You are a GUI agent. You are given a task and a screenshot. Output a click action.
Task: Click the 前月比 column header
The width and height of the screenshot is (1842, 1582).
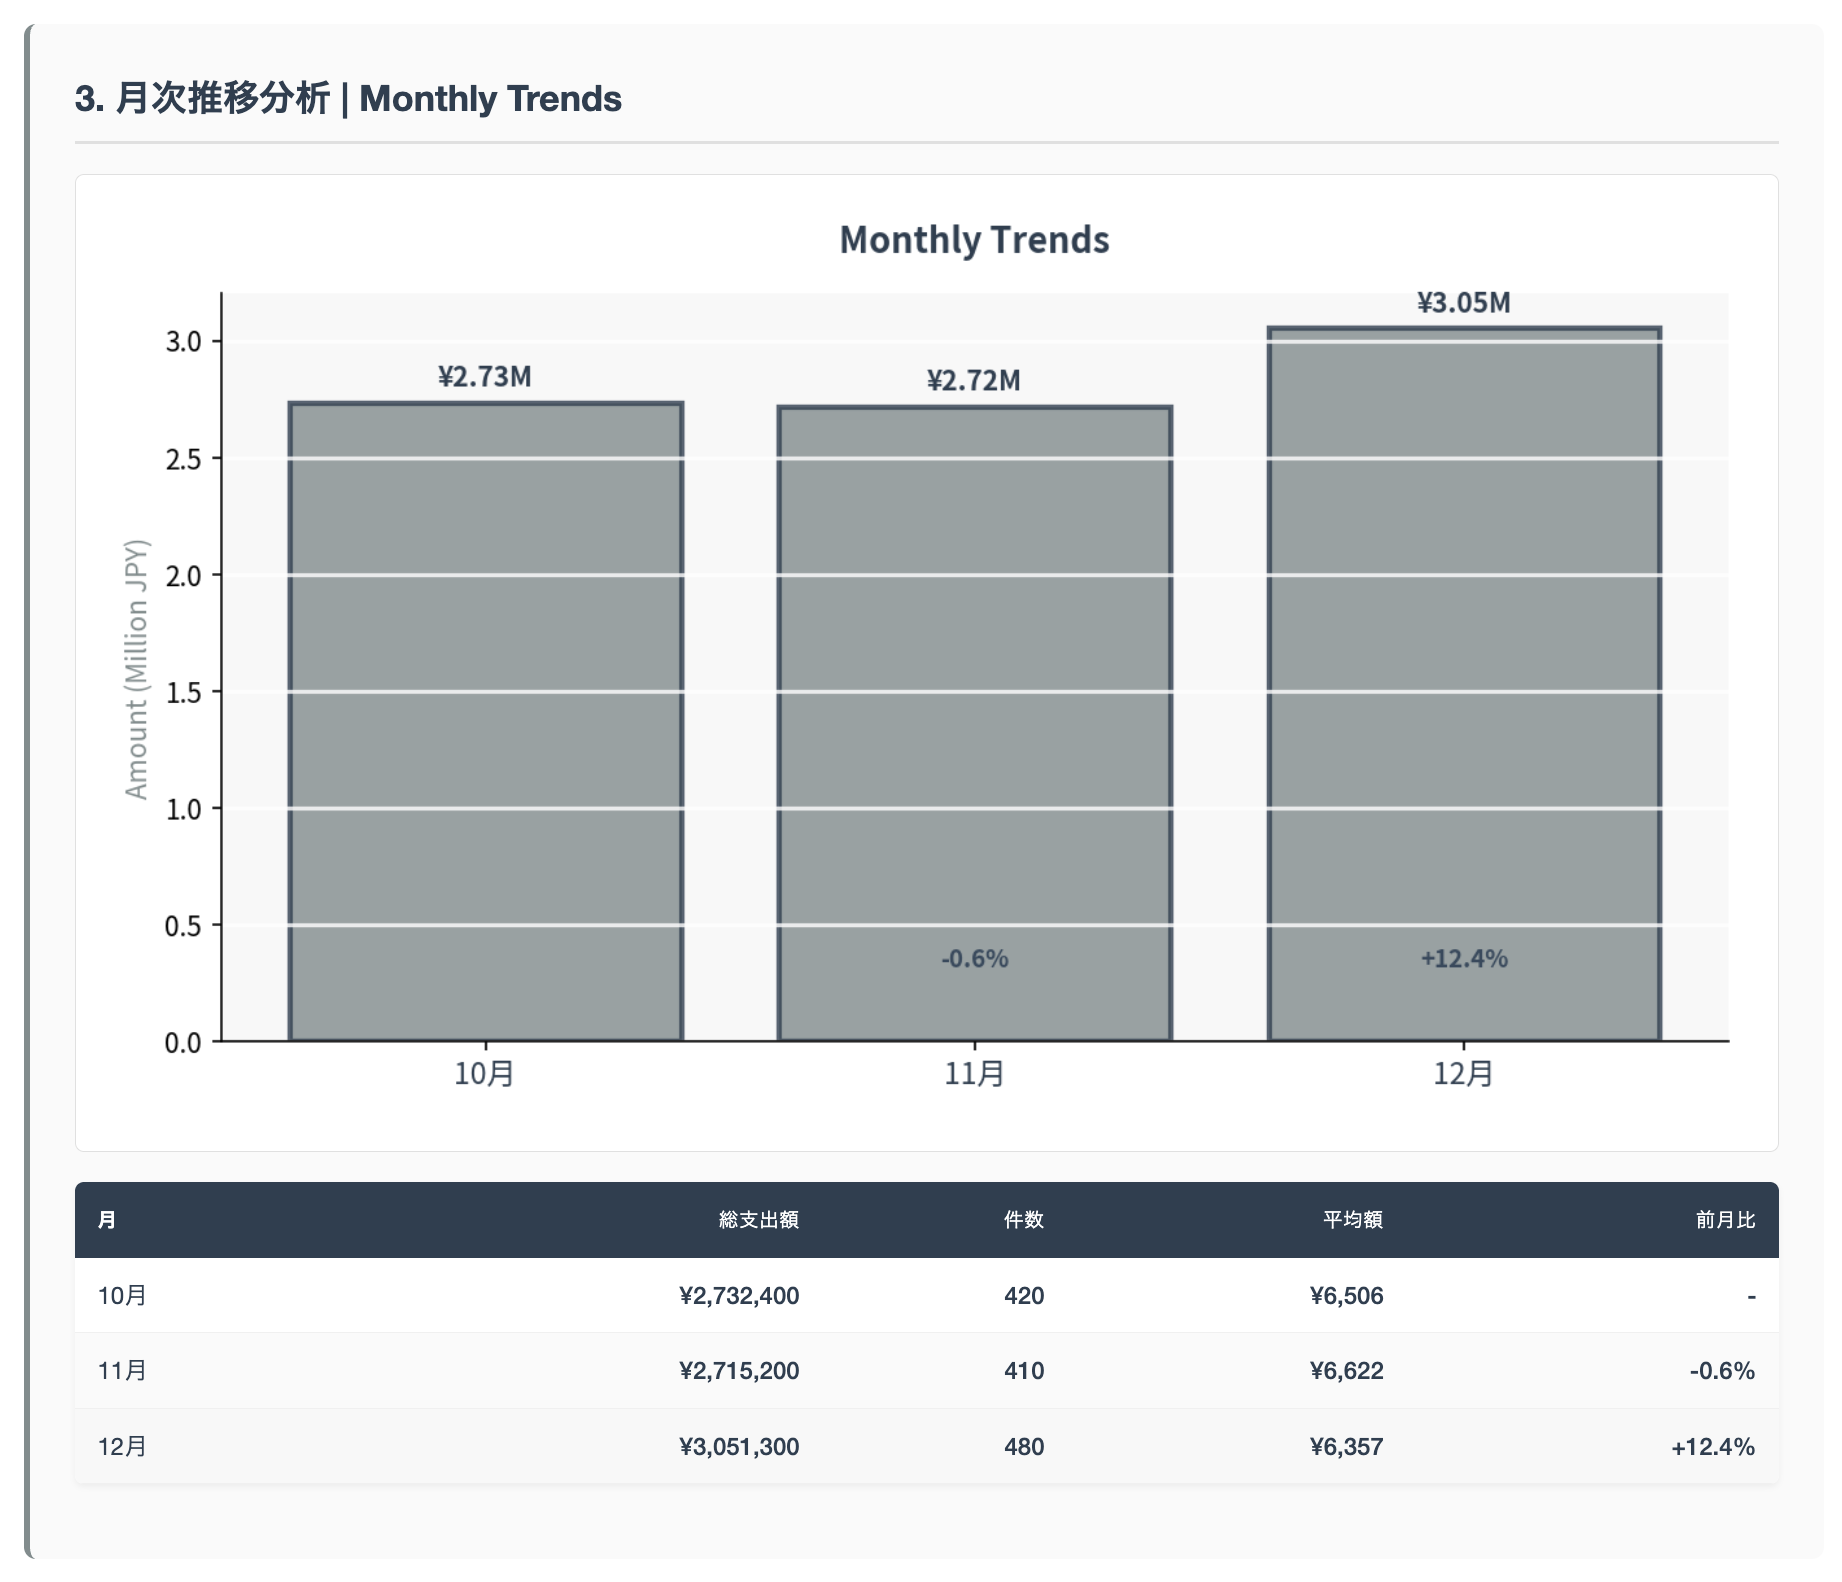pos(1725,1220)
